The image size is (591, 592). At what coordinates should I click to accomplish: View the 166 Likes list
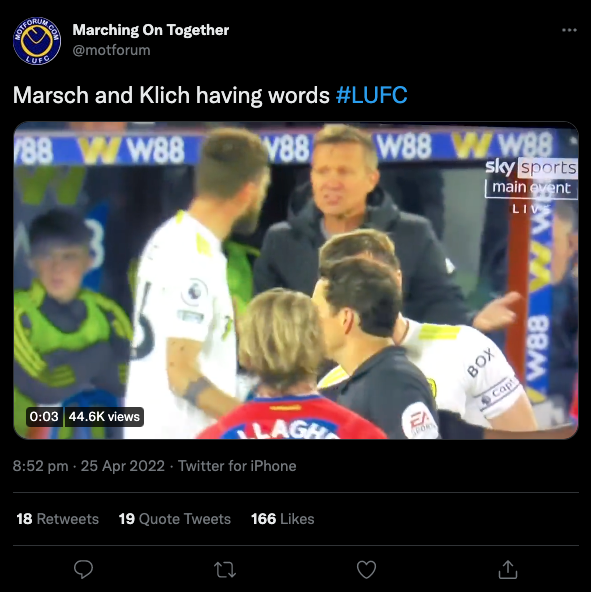click(x=283, y=519)
